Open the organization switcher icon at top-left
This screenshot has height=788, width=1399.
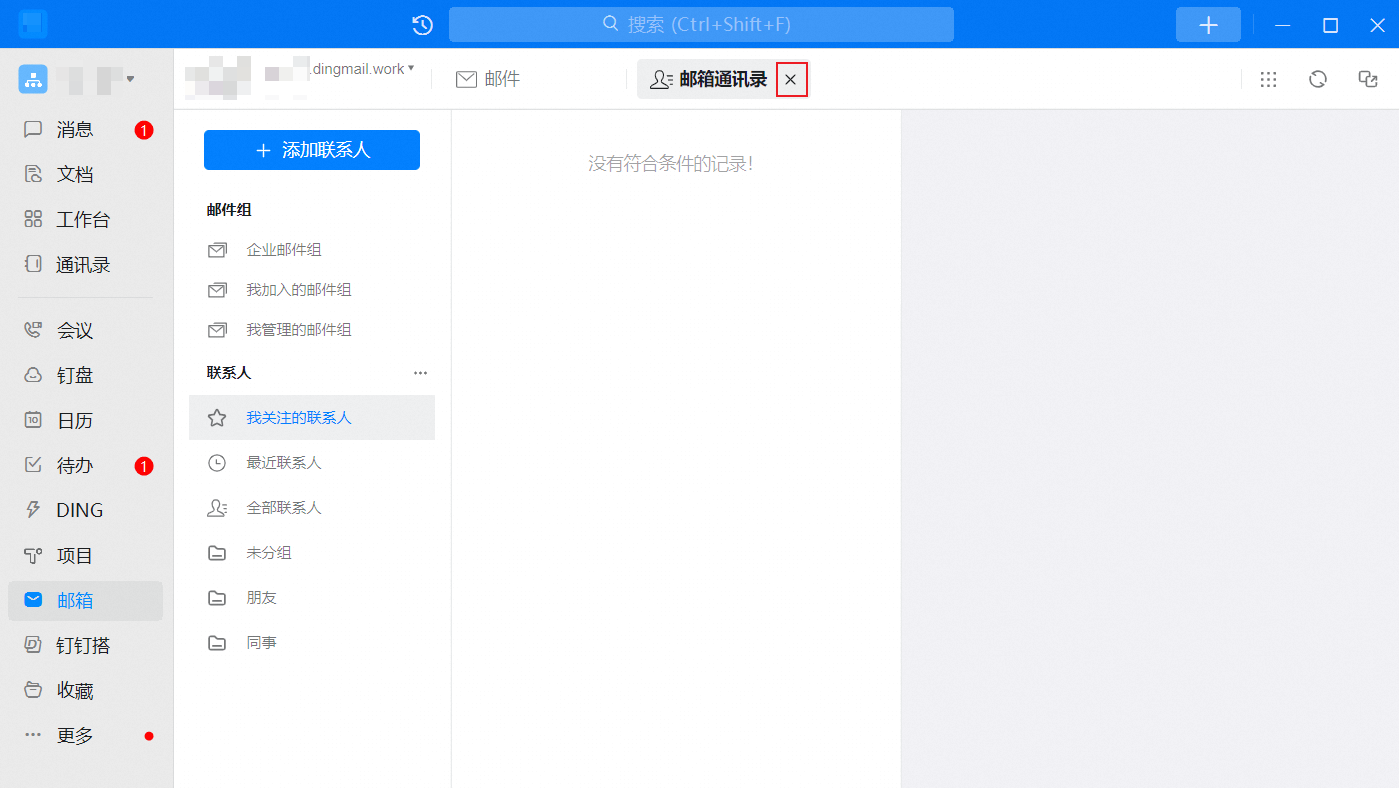point(33,79)
